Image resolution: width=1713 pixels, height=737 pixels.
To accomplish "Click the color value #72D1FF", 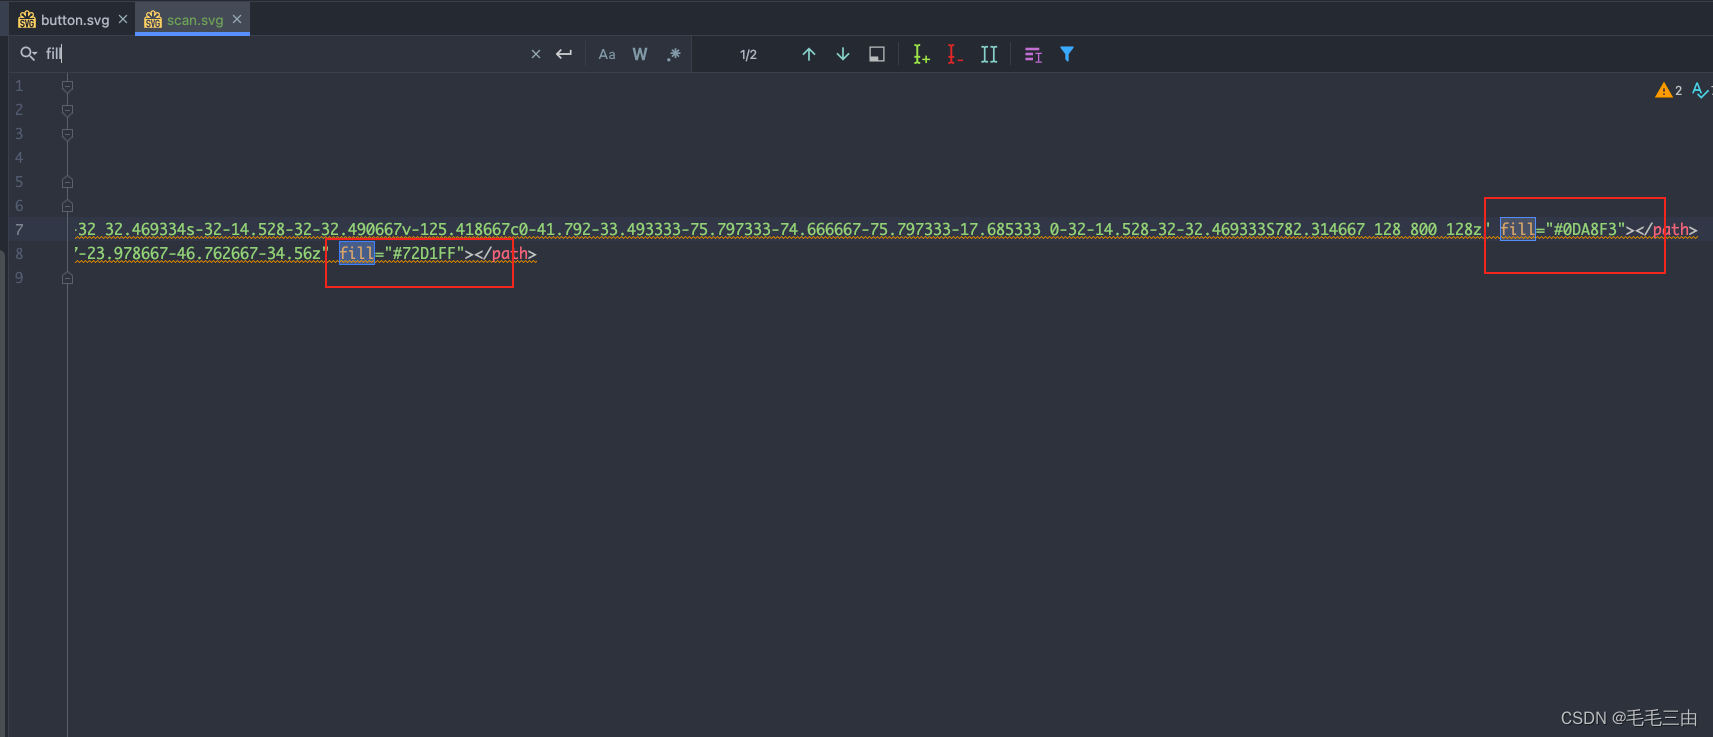I will point(424,254).
